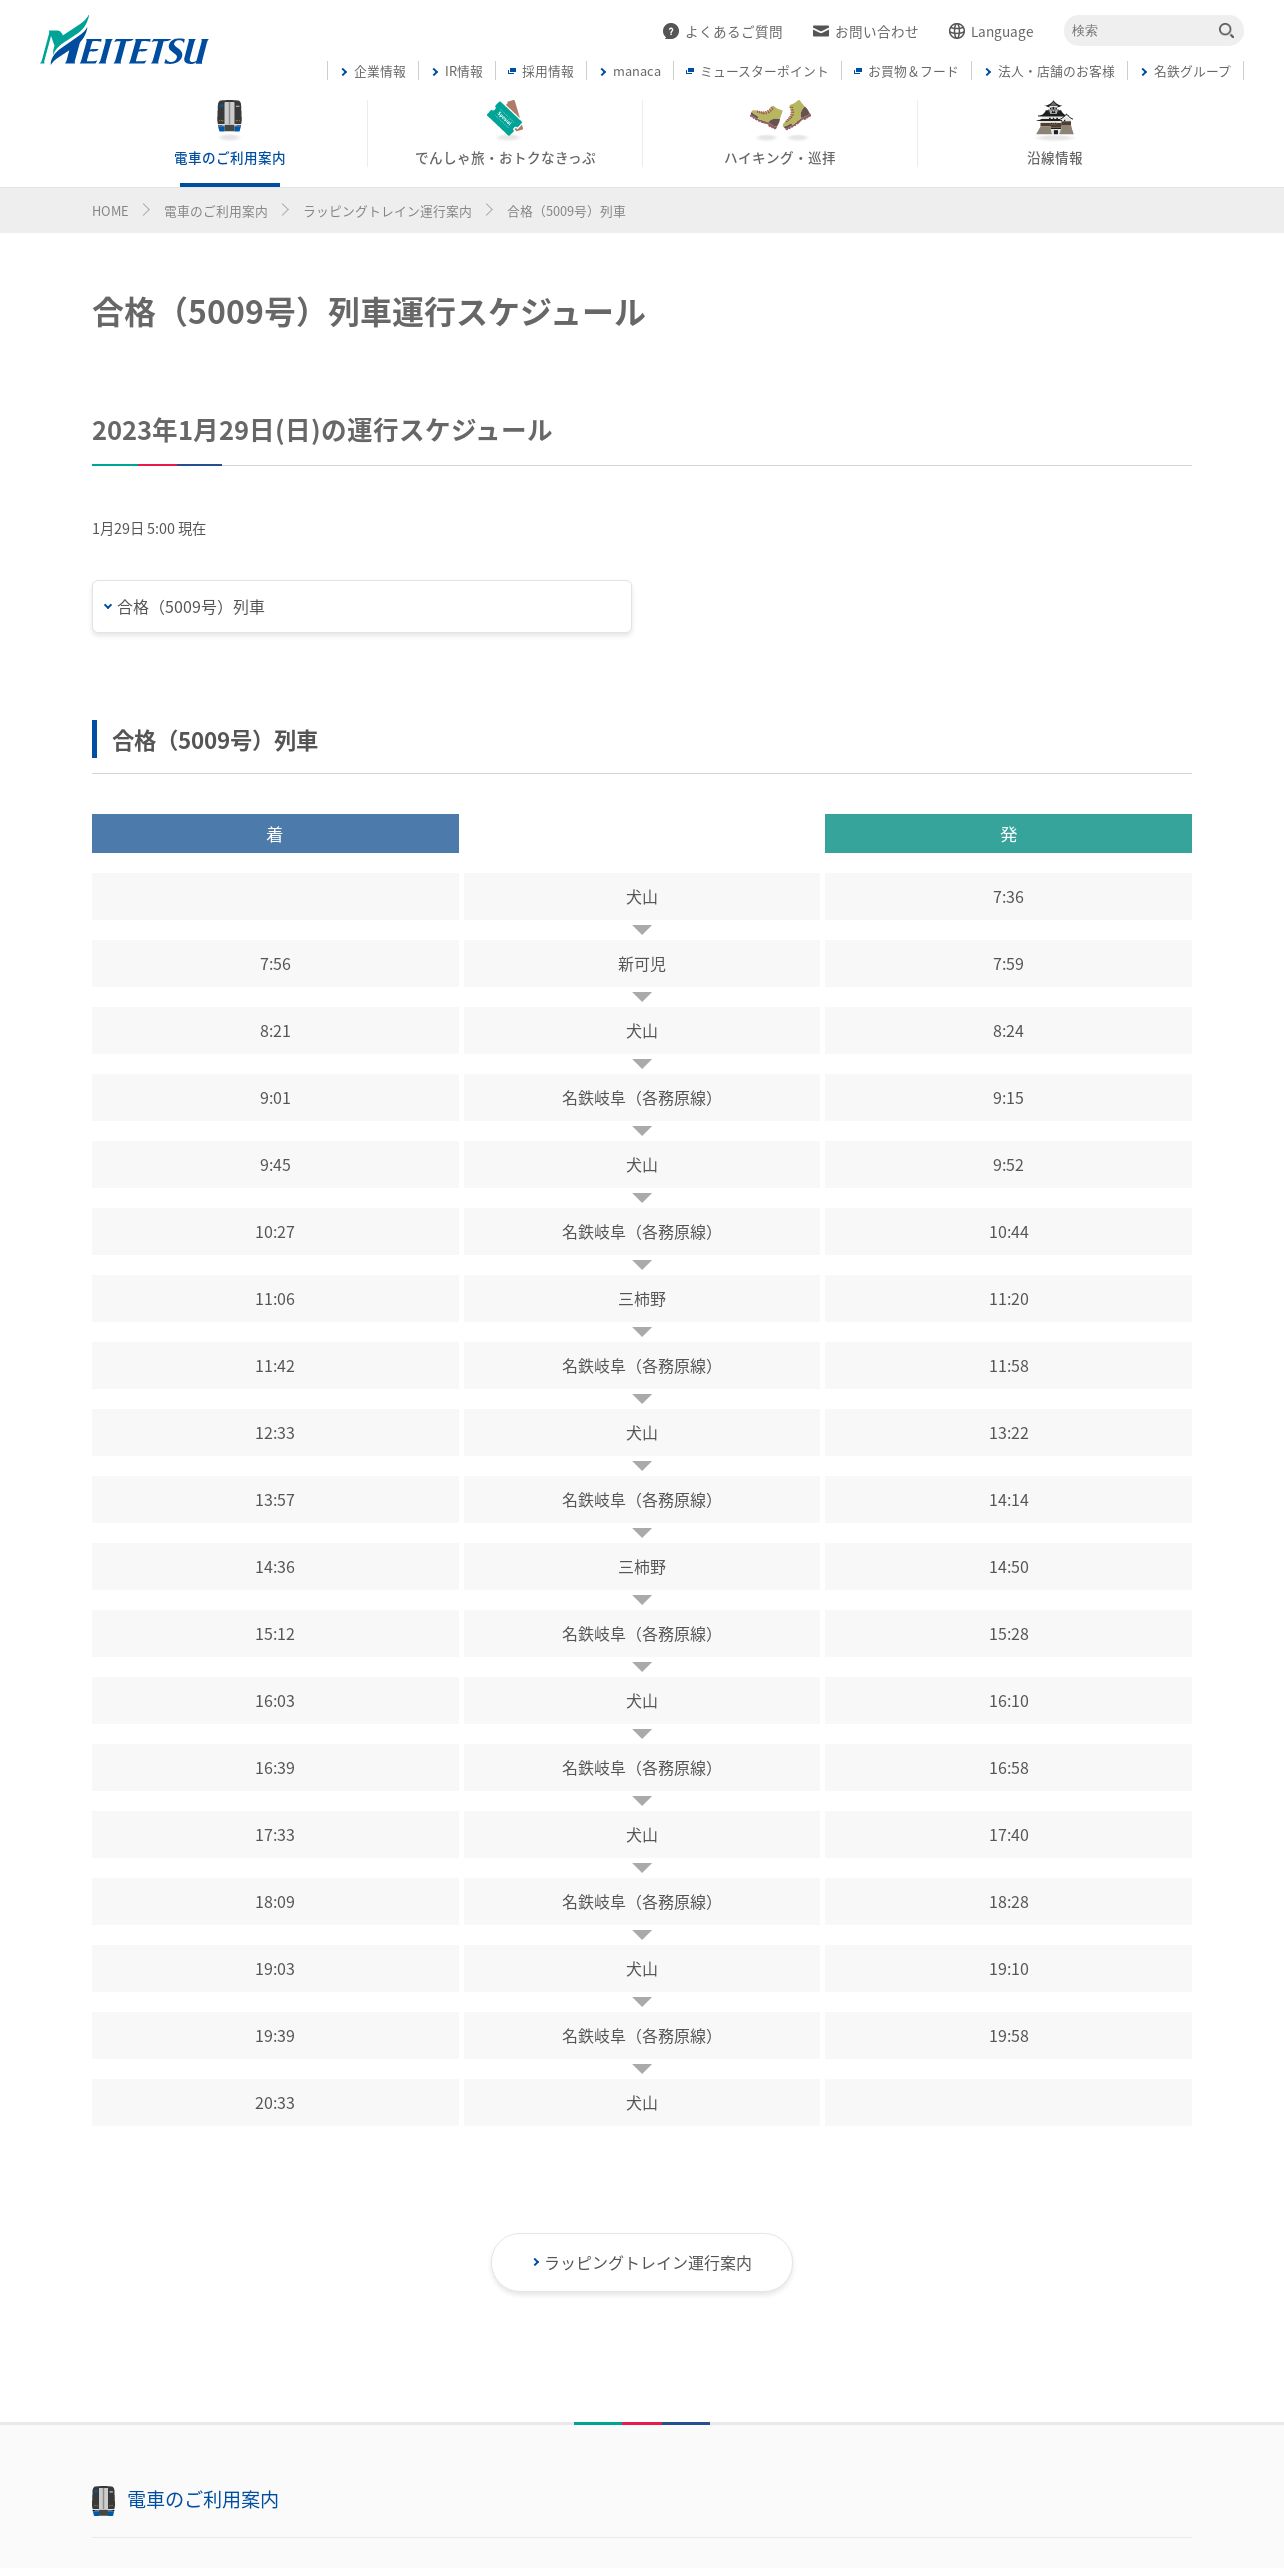Viewport: 1284px width, 2568px height.
Task: Click ラッピングトレイン運行案内 in the breadcrumb
Action: 387,211
